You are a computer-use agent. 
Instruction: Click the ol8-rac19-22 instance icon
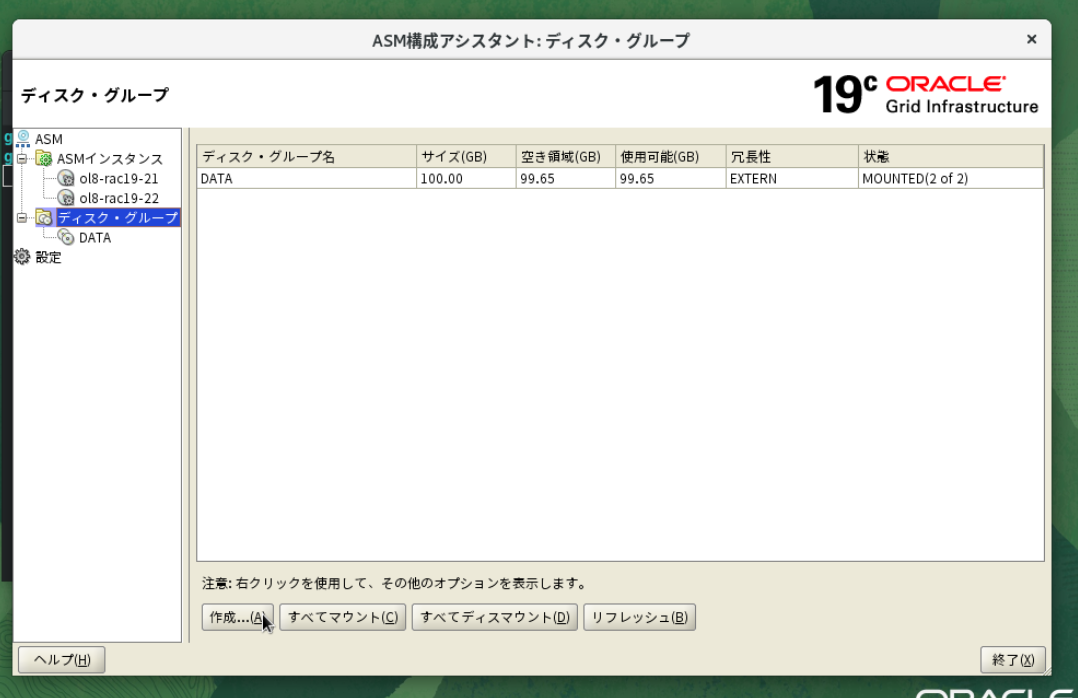(x=66, y=198)
